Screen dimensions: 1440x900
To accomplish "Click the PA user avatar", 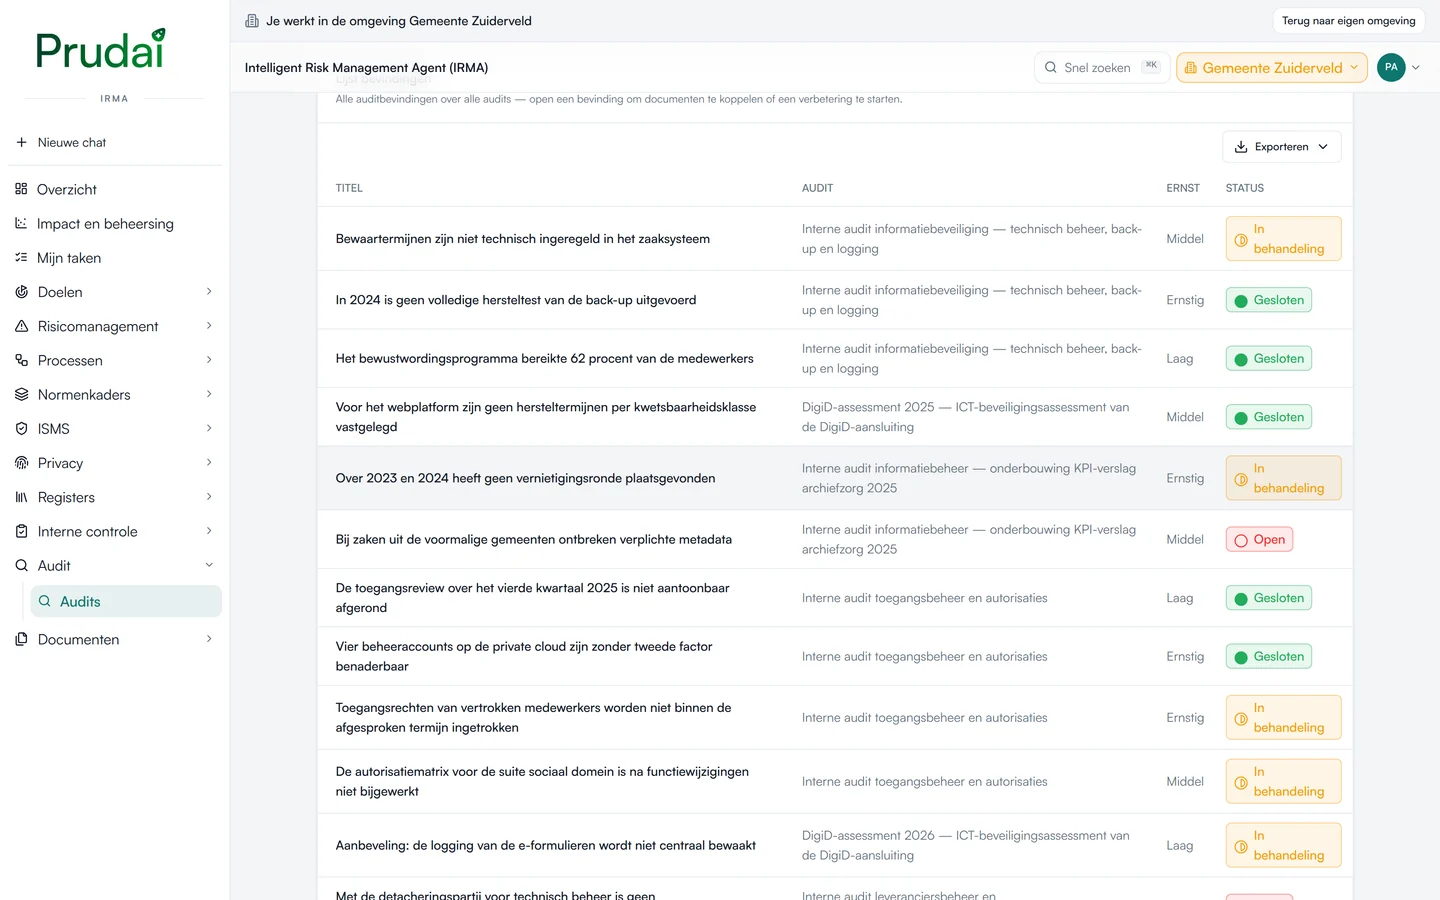I will click(x=1391, y=67).
